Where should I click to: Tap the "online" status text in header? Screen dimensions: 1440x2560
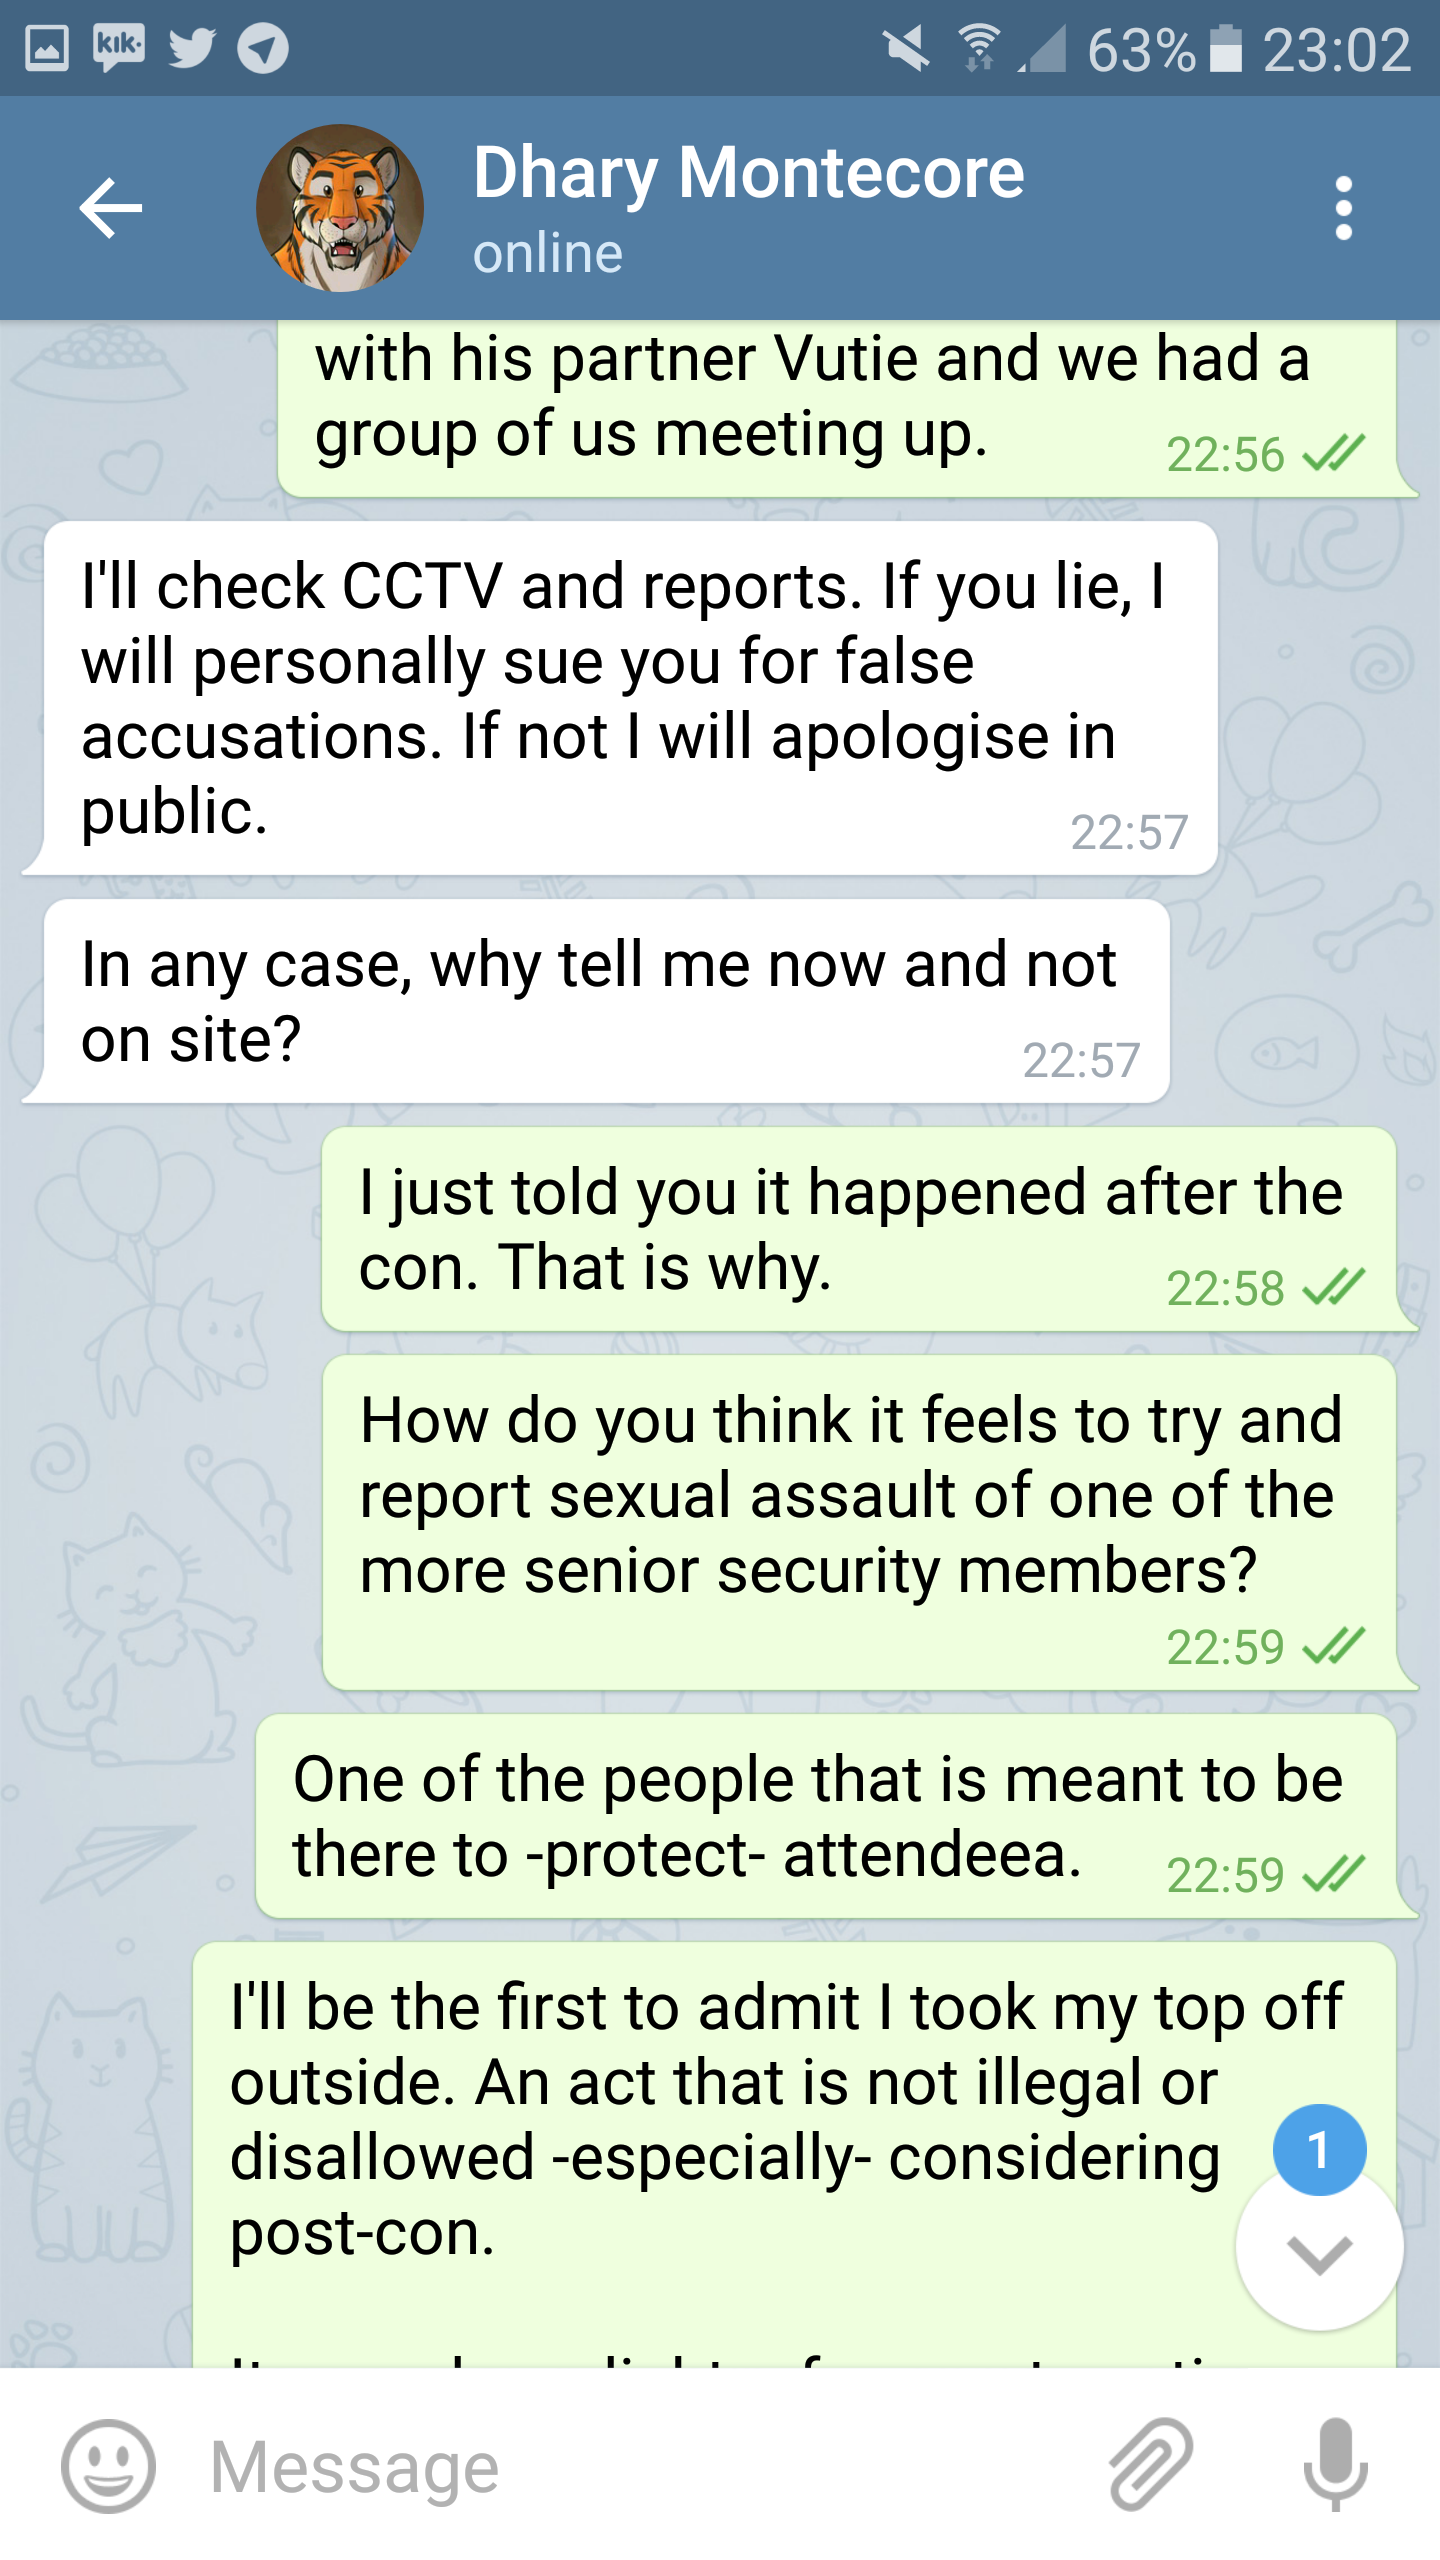click(548, 253)
